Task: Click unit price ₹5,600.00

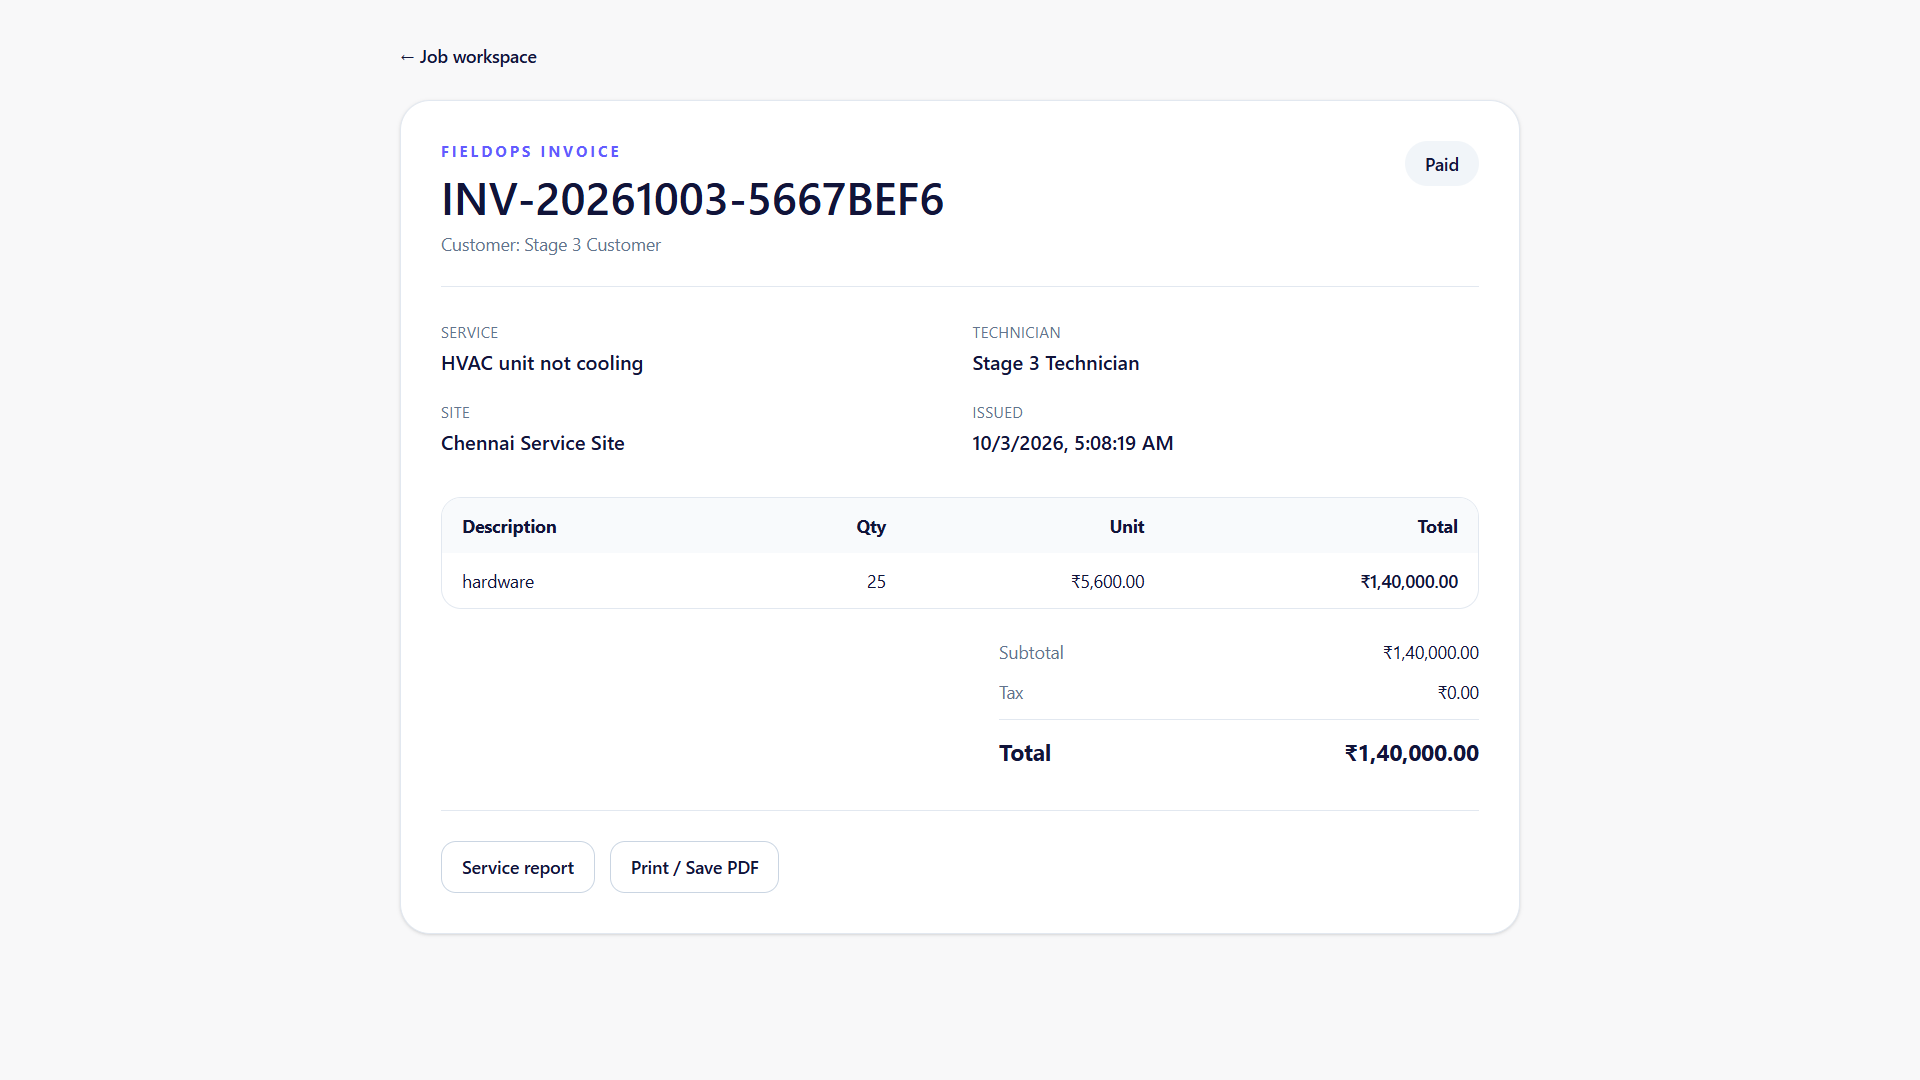Action: (x=1108, y=582)
